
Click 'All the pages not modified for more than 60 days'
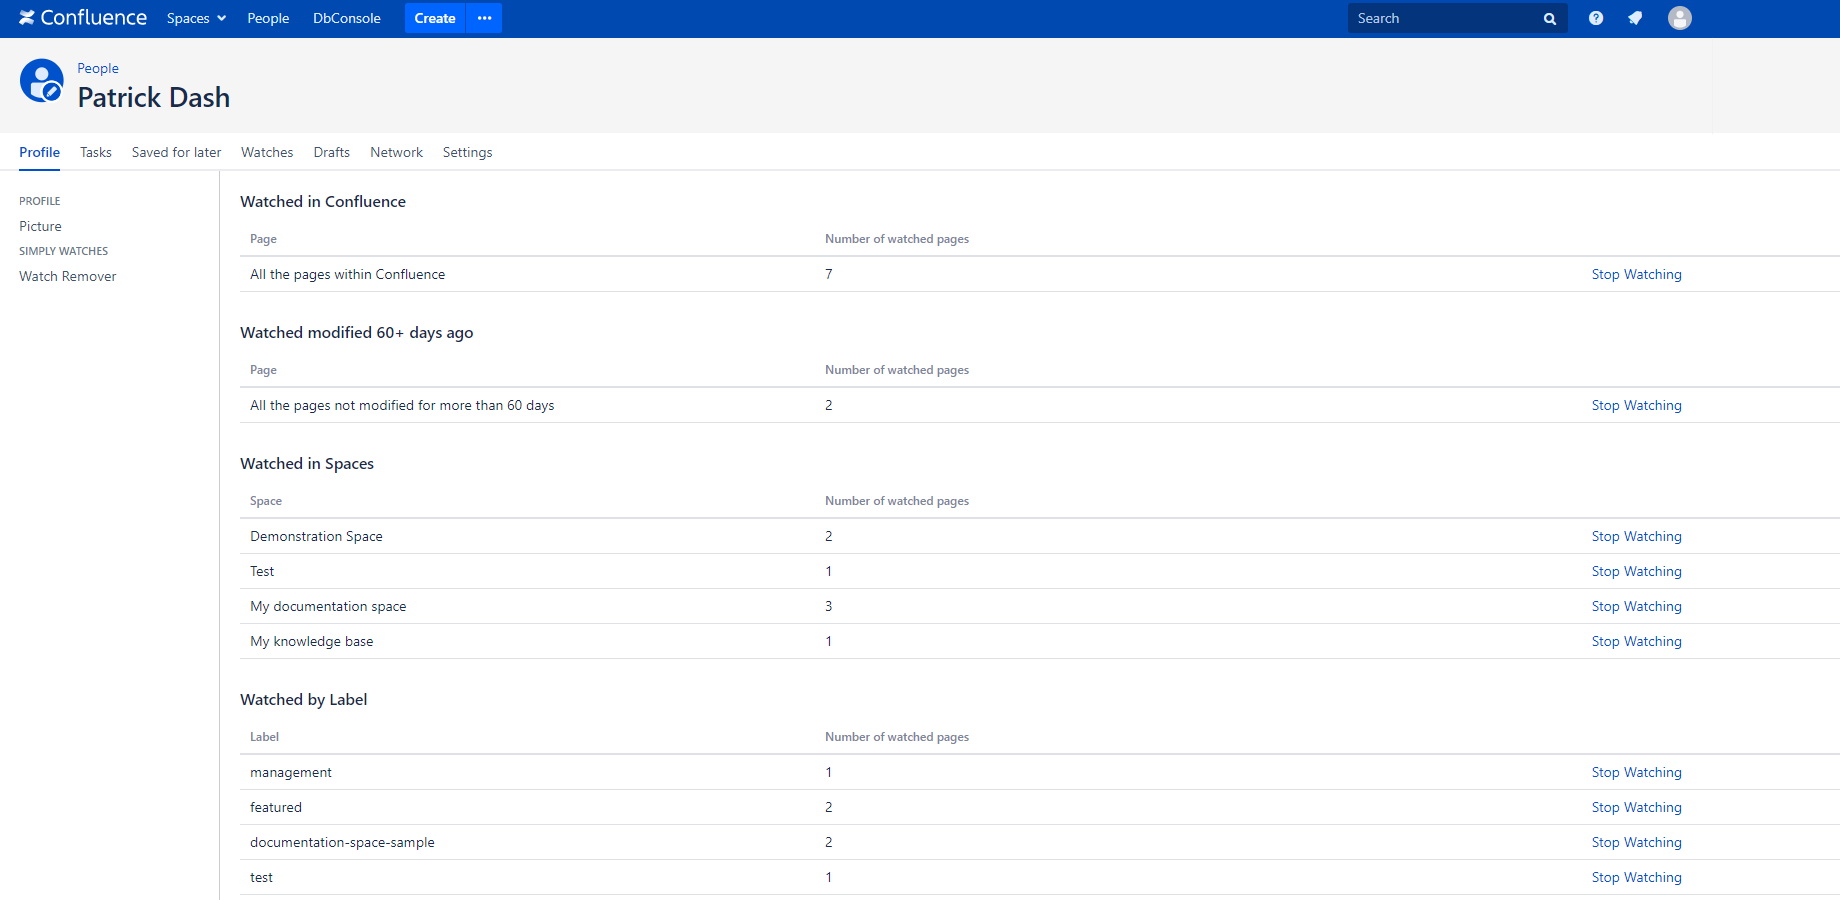(402, 405)
